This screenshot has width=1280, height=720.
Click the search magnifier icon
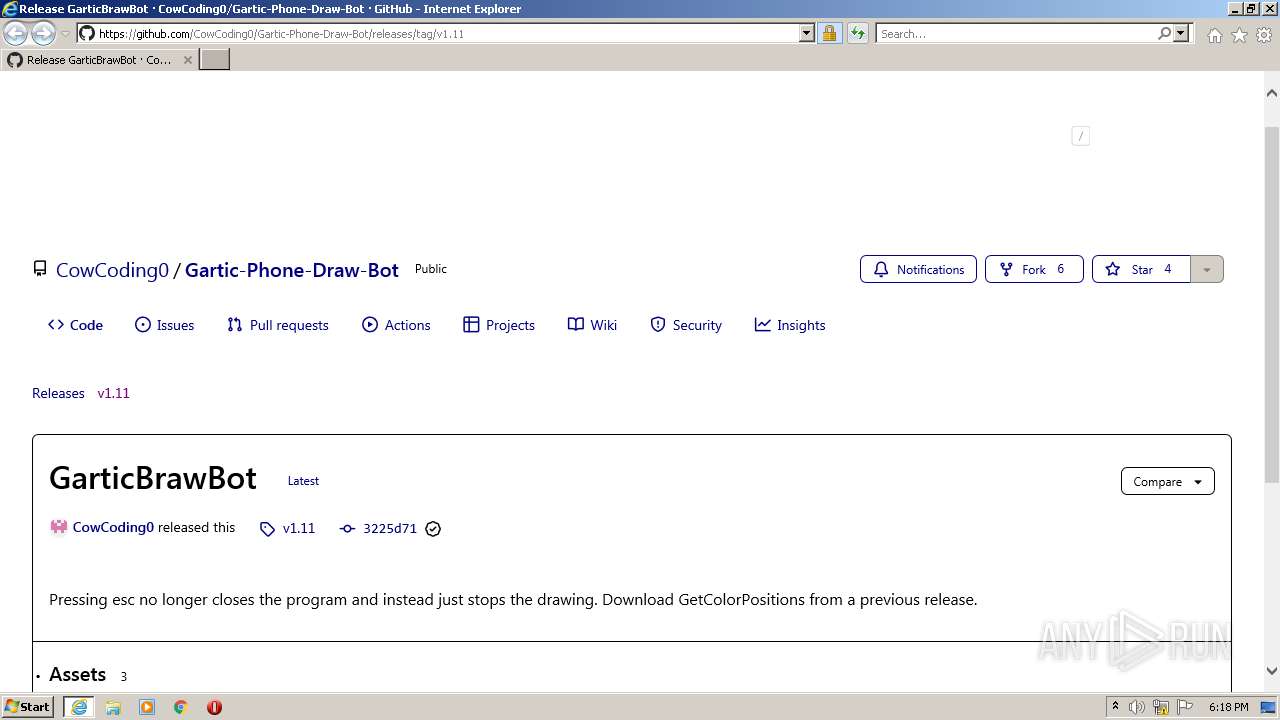click(1164, 33)
